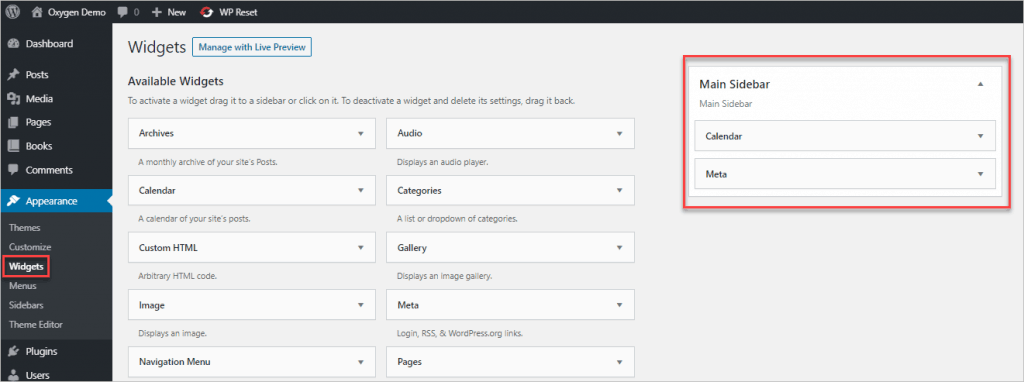The width and height of the screenshot is (1024, 382).
Task: Click the plus icon next to New
Action: [x=156, y=12]
